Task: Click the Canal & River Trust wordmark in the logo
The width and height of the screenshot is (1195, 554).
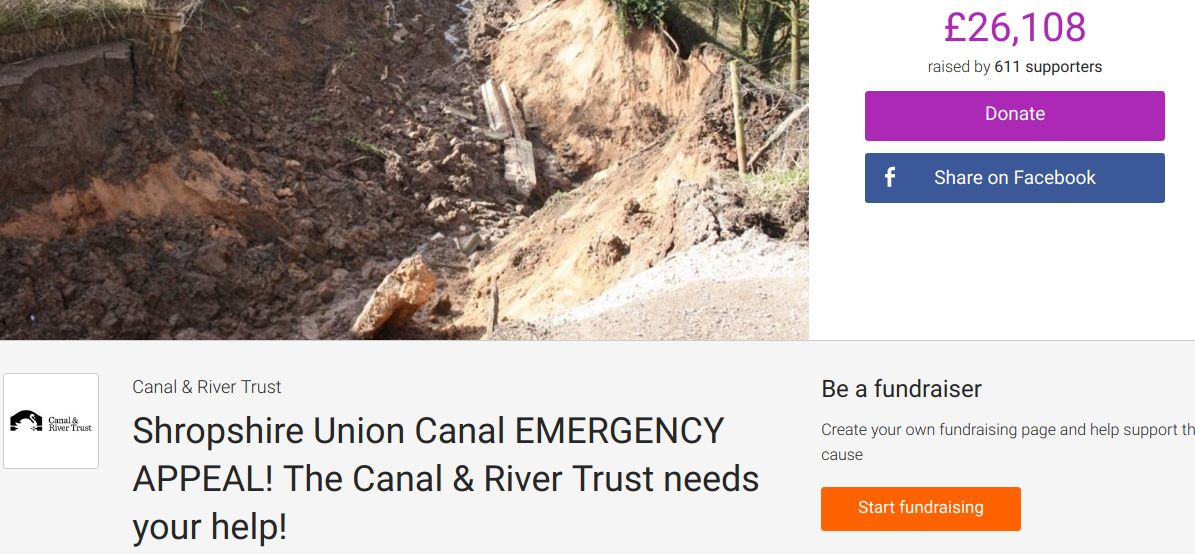Action: point(69,424)
